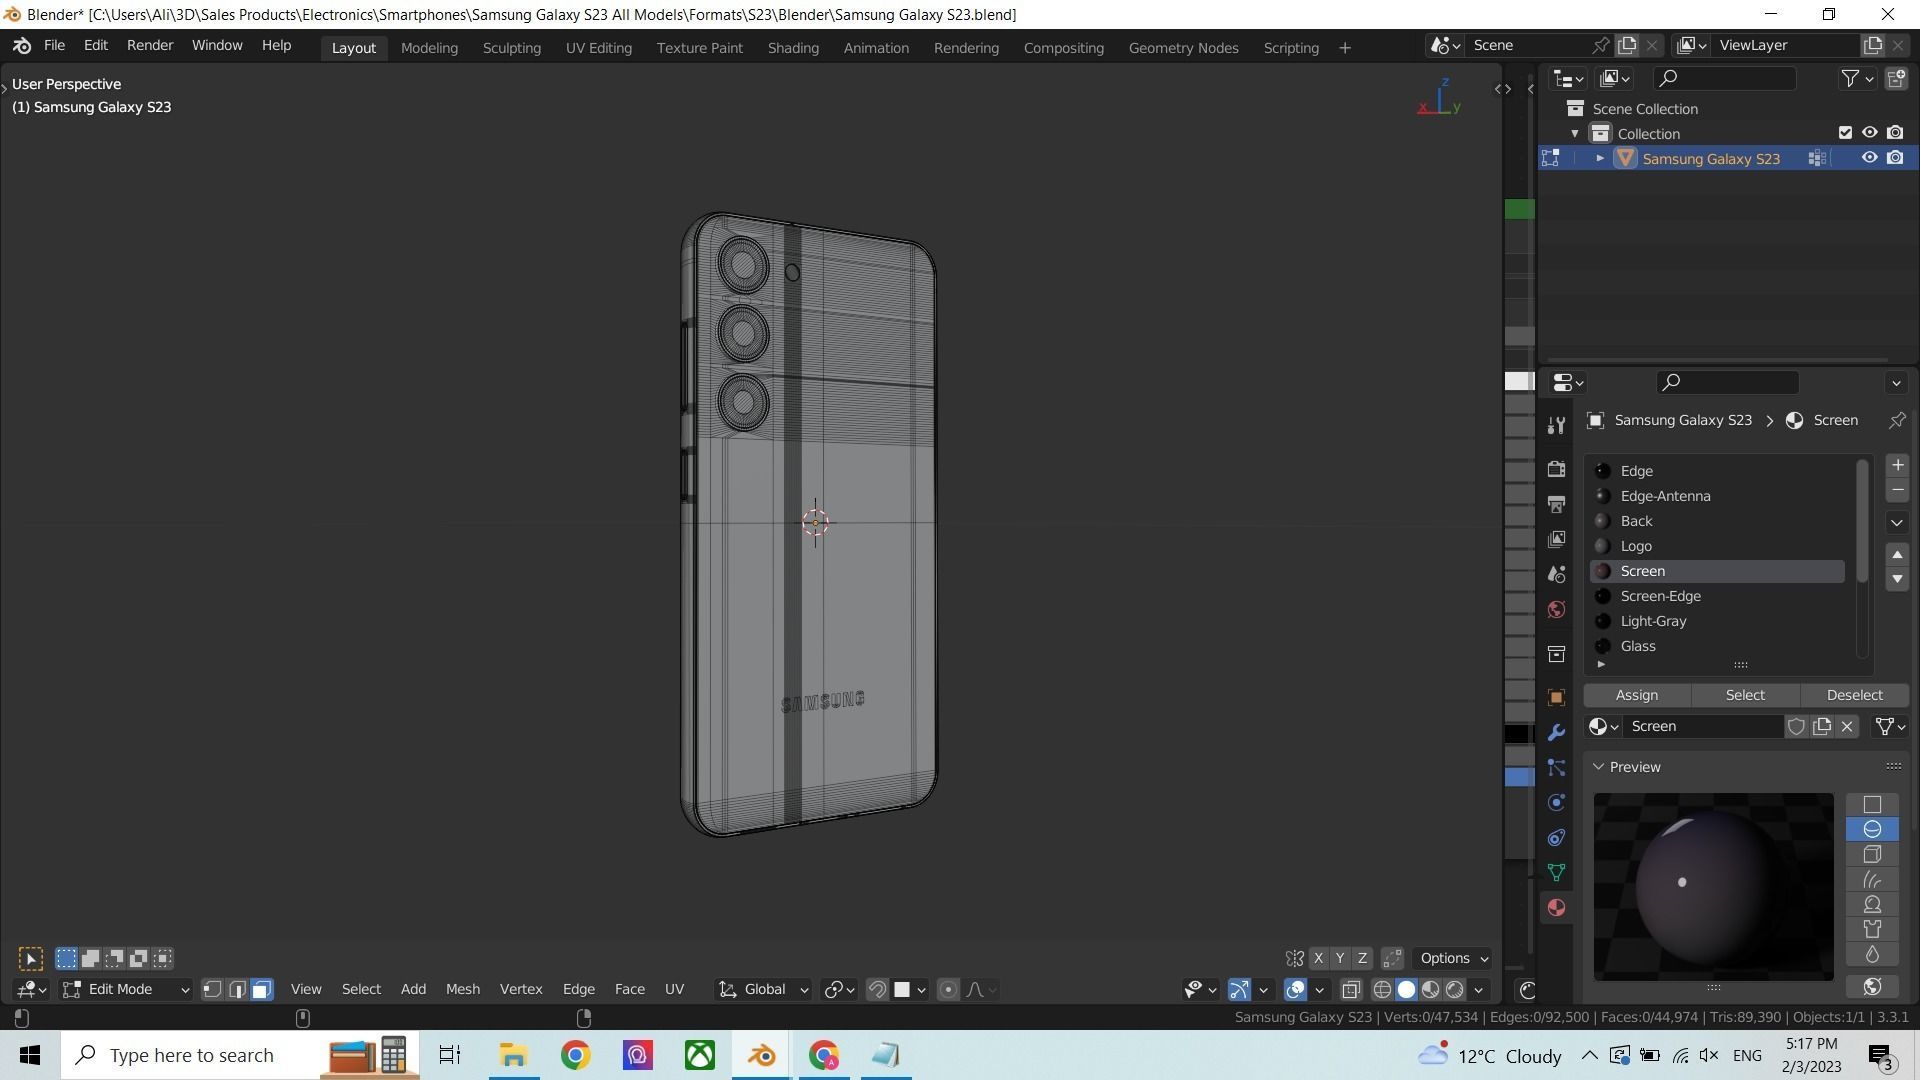Switch to the Shading workspace tab
Screen dimensions: 1920x1080
point(793,47)
